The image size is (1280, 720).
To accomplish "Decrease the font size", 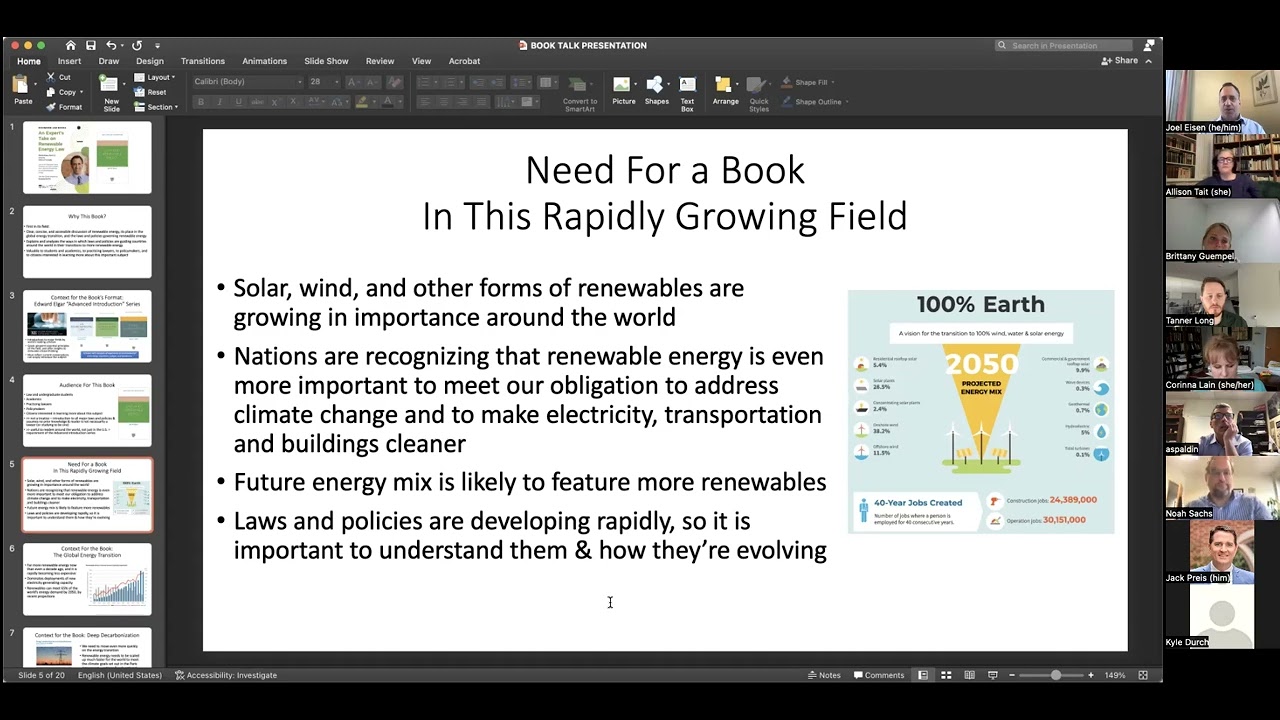I will pos(372,82).
